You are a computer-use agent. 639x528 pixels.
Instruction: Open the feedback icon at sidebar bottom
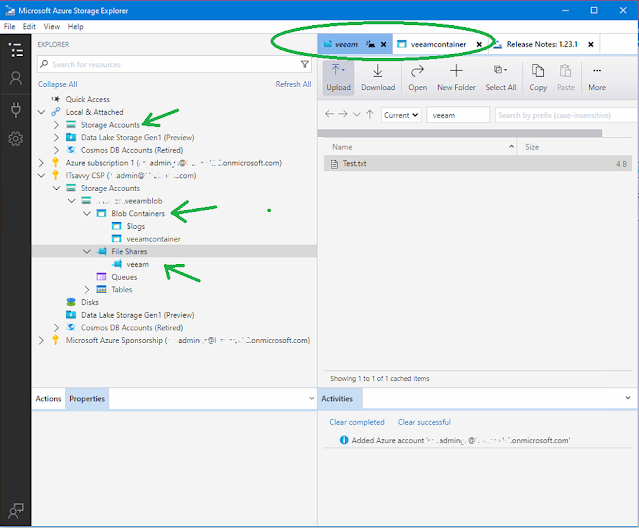tap(15, 510)
